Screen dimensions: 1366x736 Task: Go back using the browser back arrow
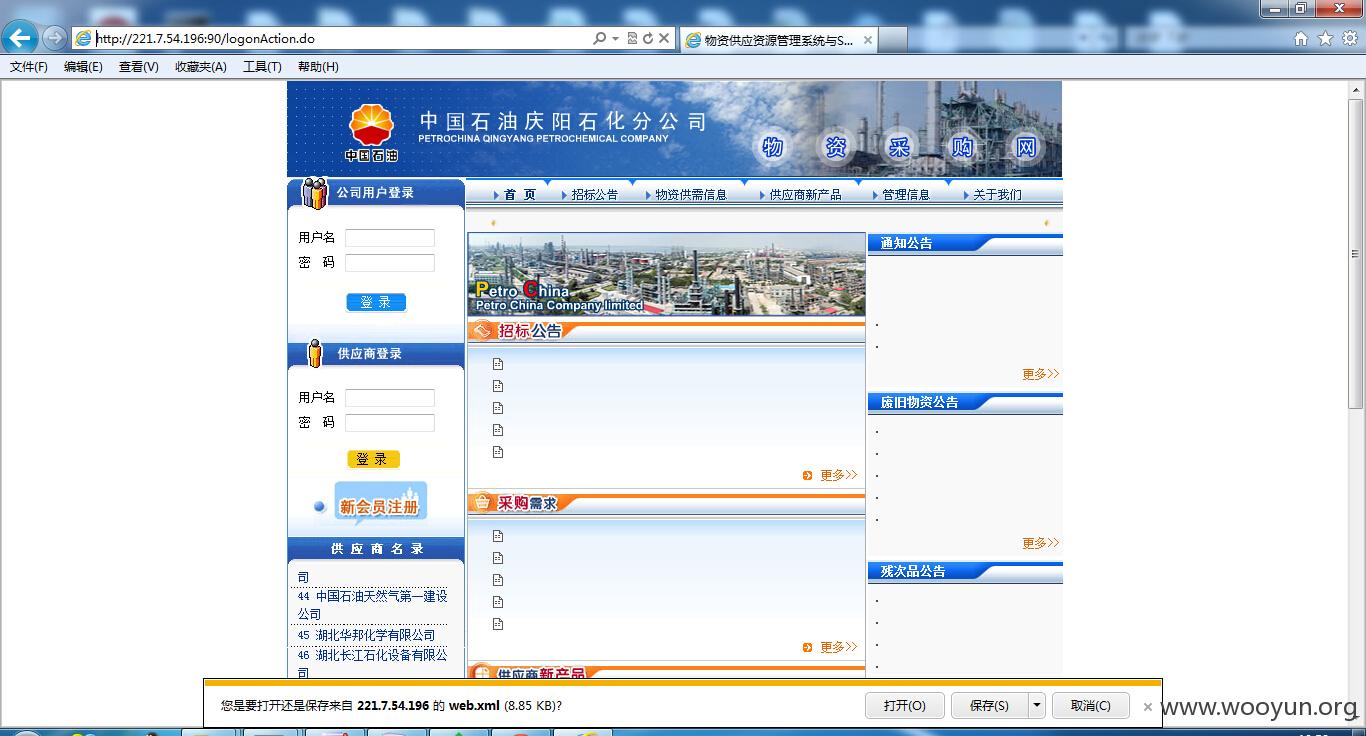pos(21,39)
